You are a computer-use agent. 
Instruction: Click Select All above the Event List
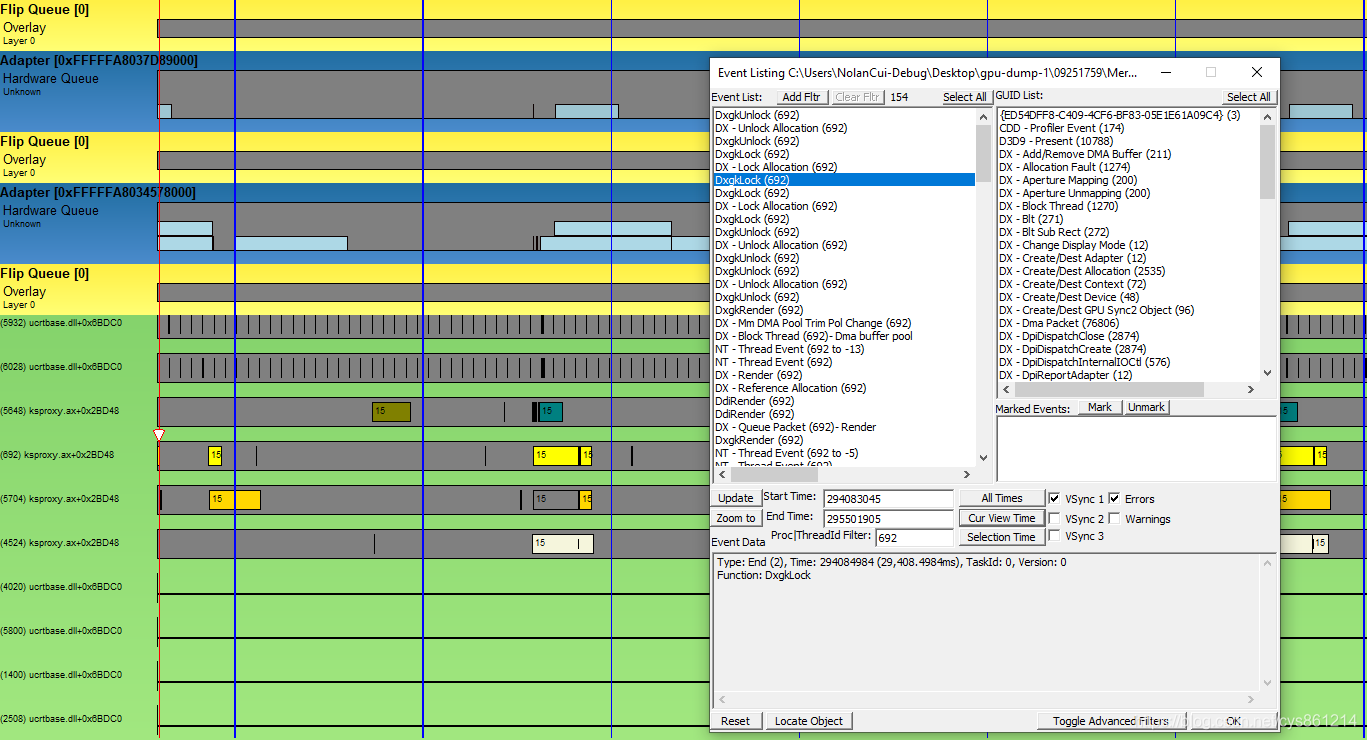(x=964, y=97)
